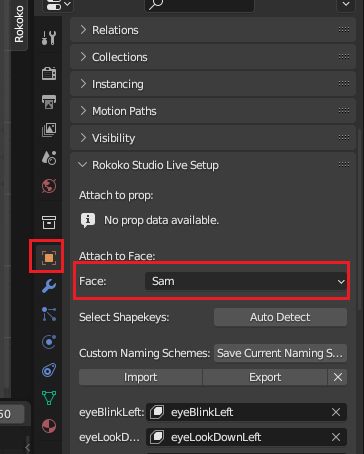Expand the Visibility panel
The height and width of the screenshot is (454, 364).
tap(83, 138)
